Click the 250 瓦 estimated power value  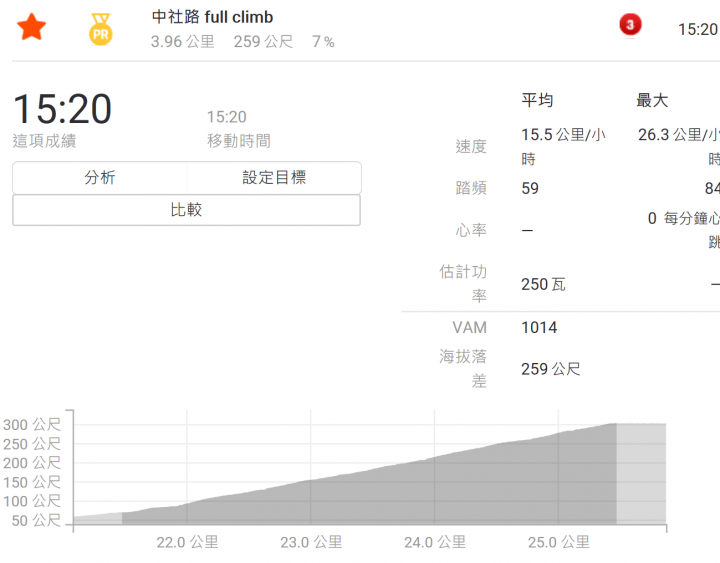point(543,284)
